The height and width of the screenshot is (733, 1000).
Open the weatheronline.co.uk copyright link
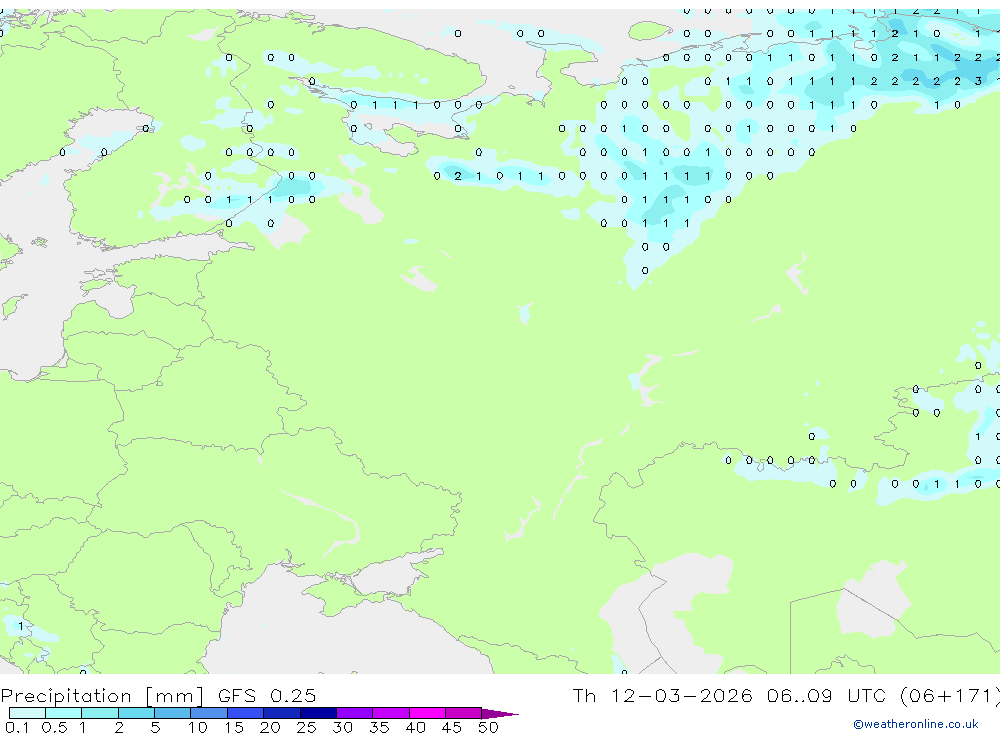pyautogui.click(x=916, y=724)
